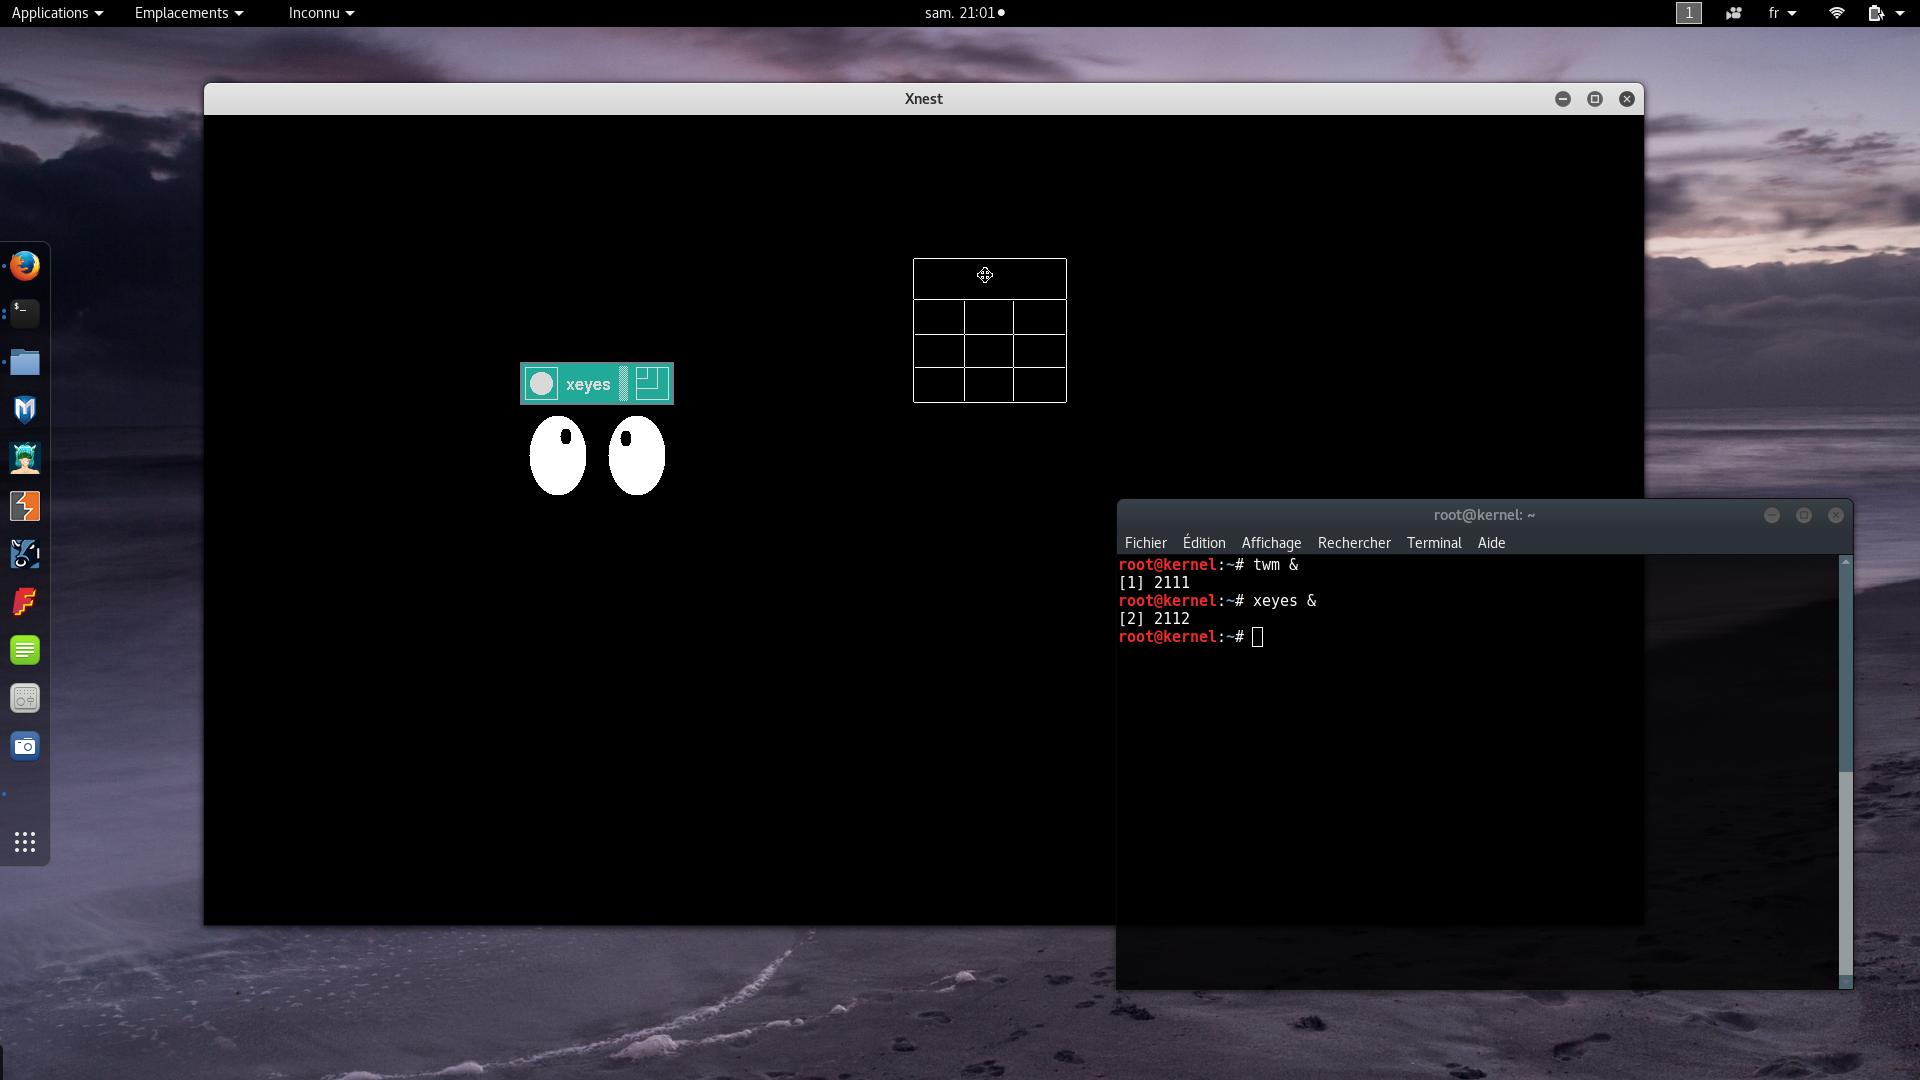Open the Affichage terminal menu
1920x1080 pixels.
coord(1271,543)
